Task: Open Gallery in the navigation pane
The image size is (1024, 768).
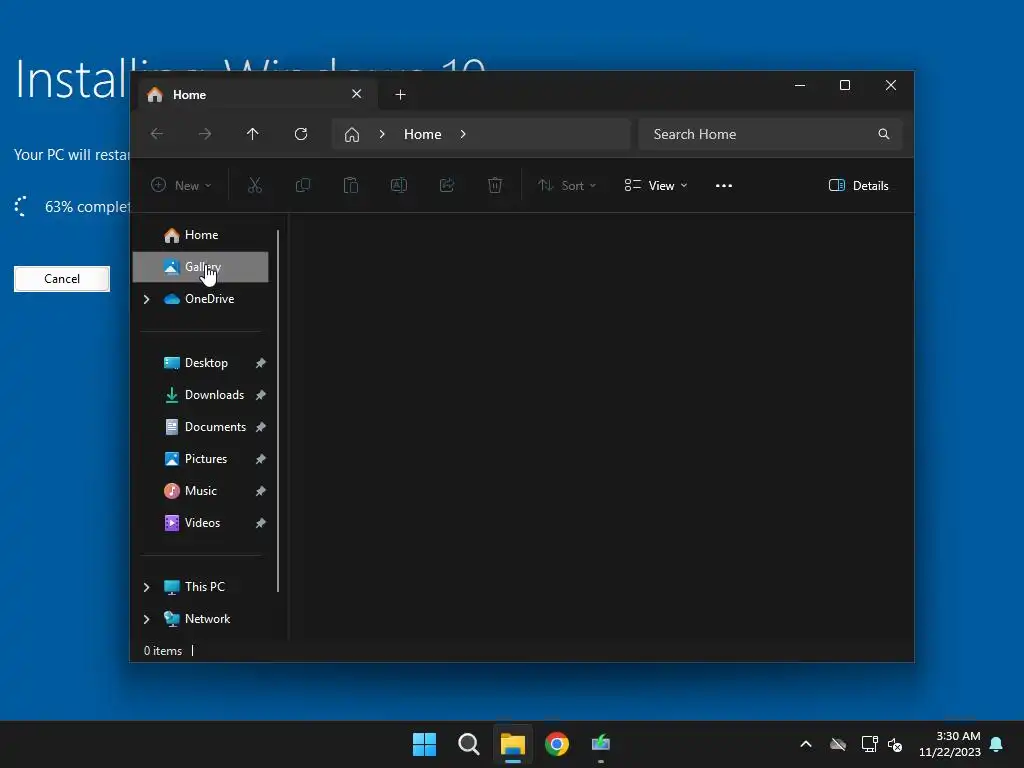Action: (200, 266)
